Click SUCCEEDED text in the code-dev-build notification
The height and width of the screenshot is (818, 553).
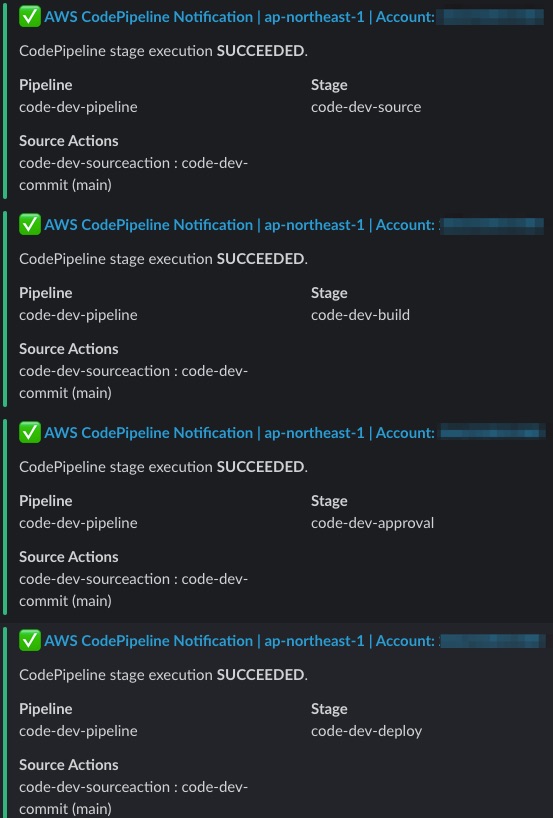coord(261,259)
